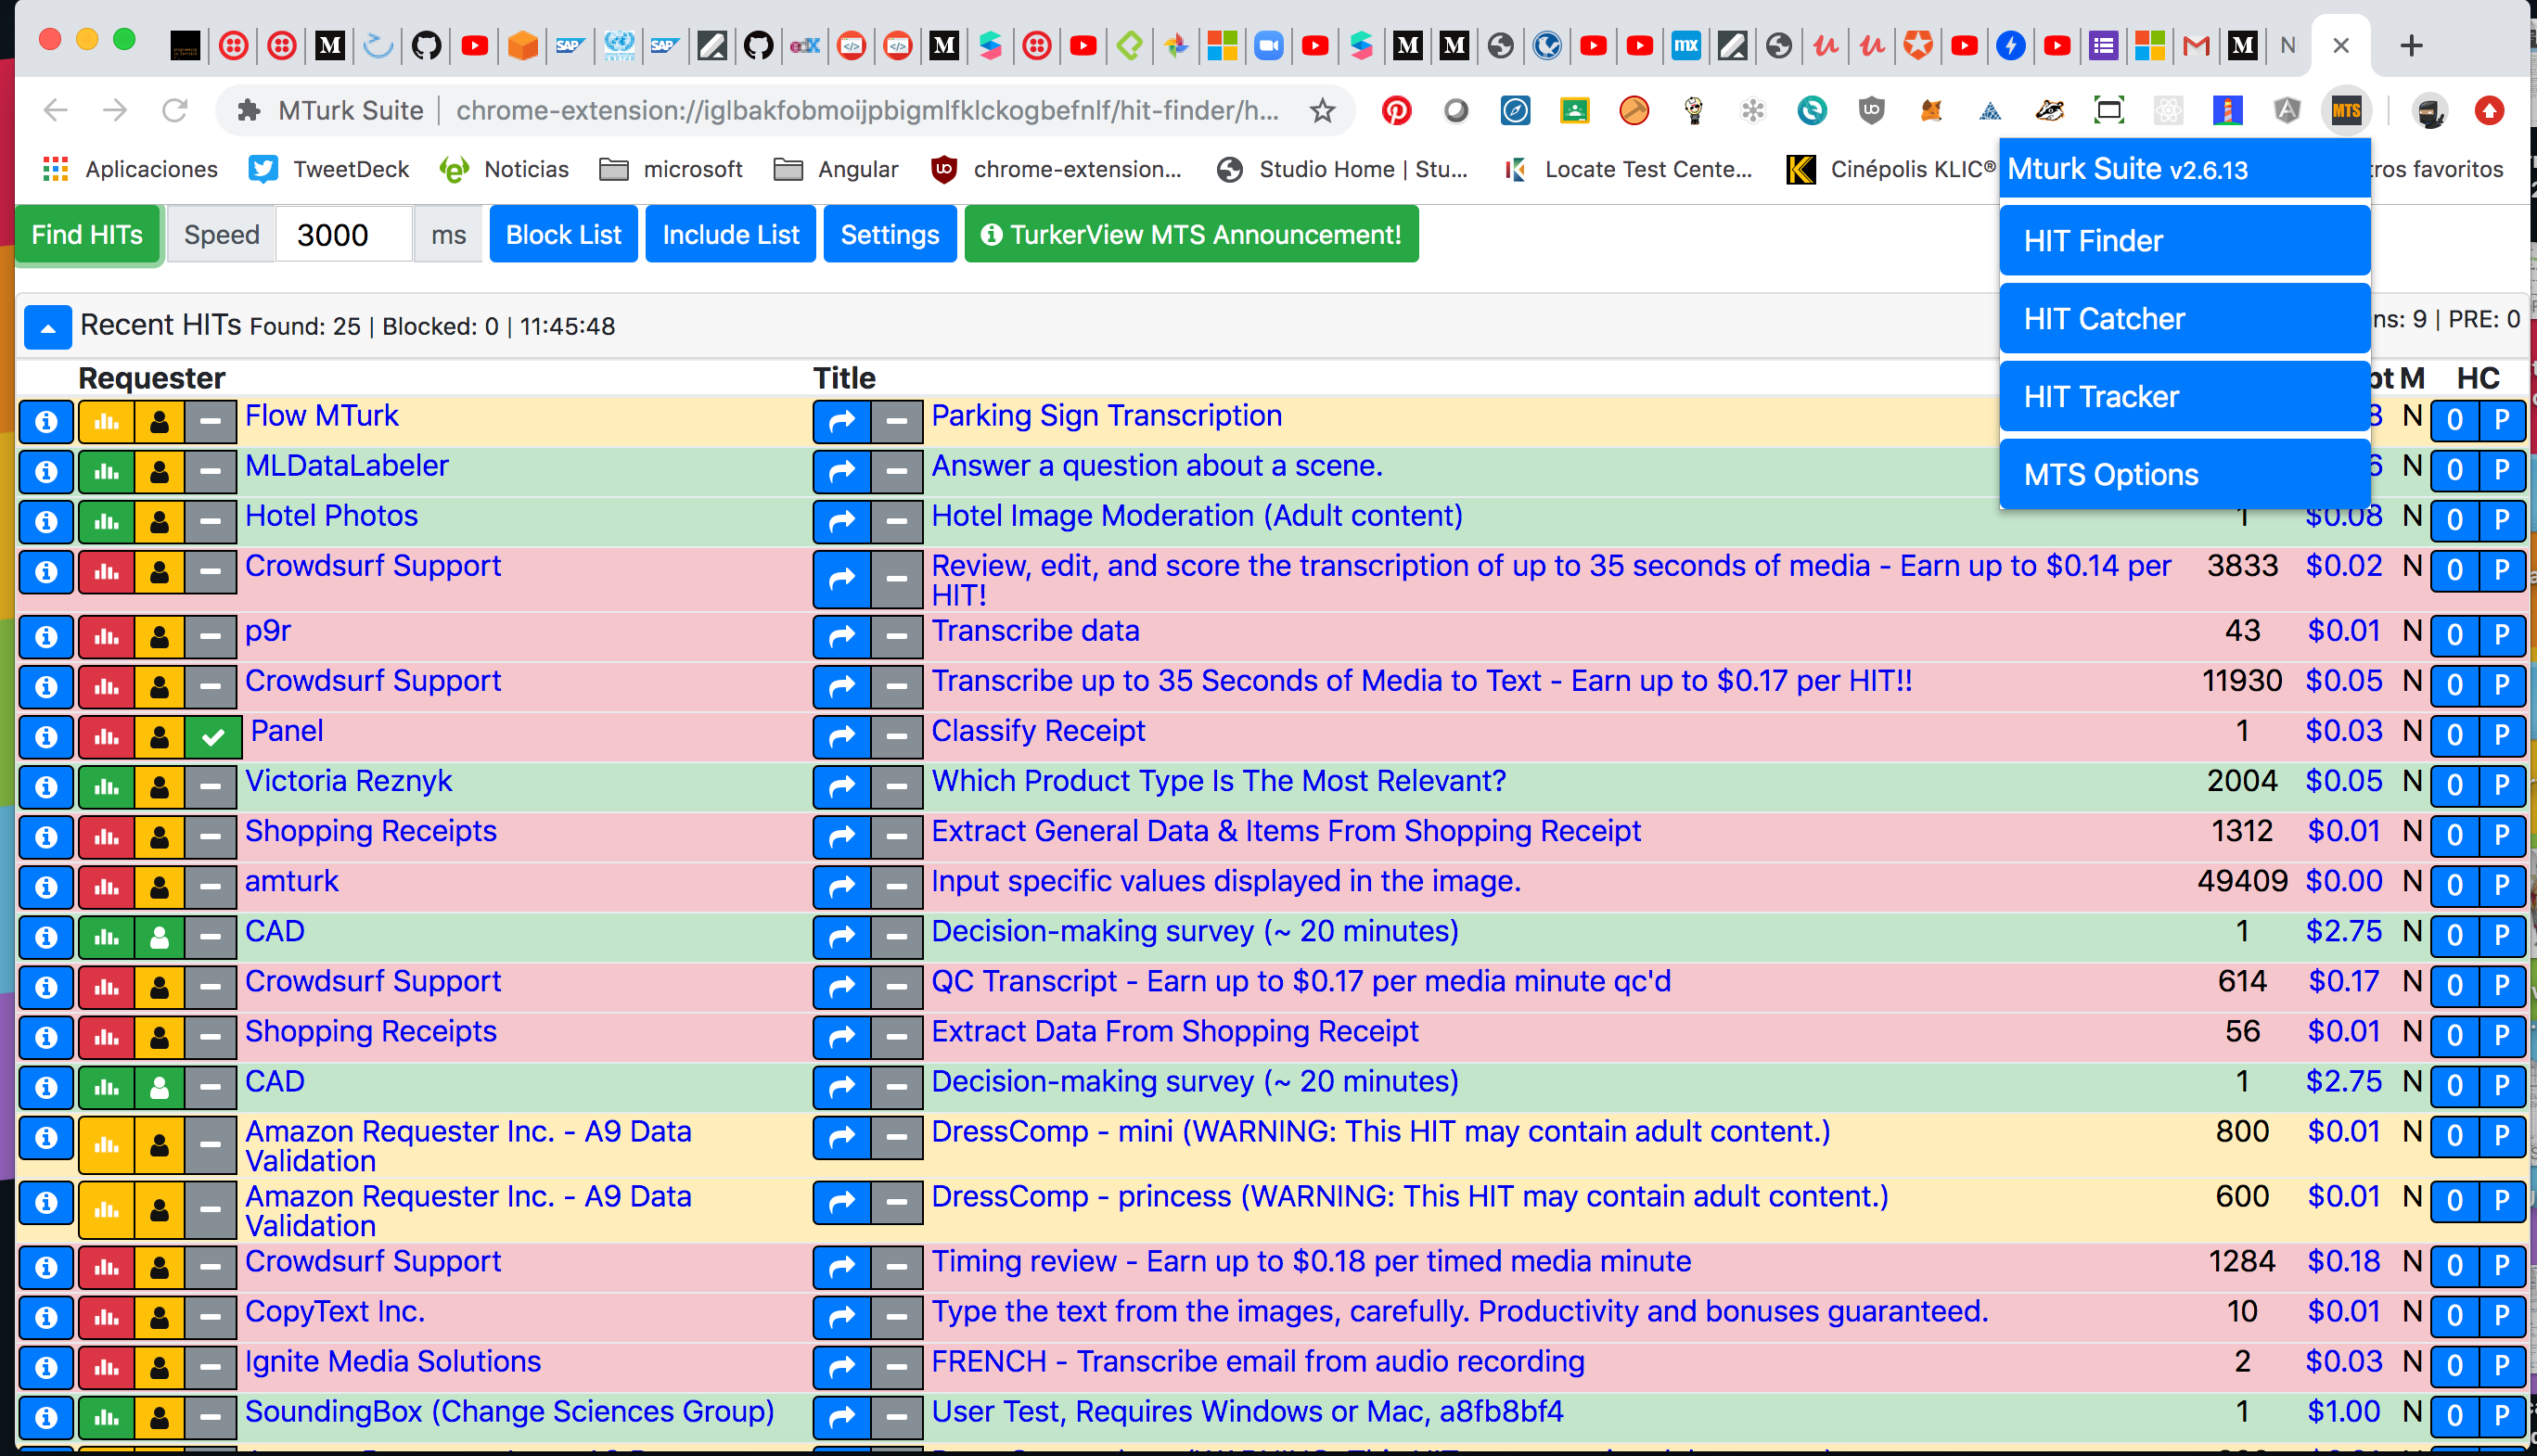
Task: Click the Find HITs button
Action: point(87,234)
